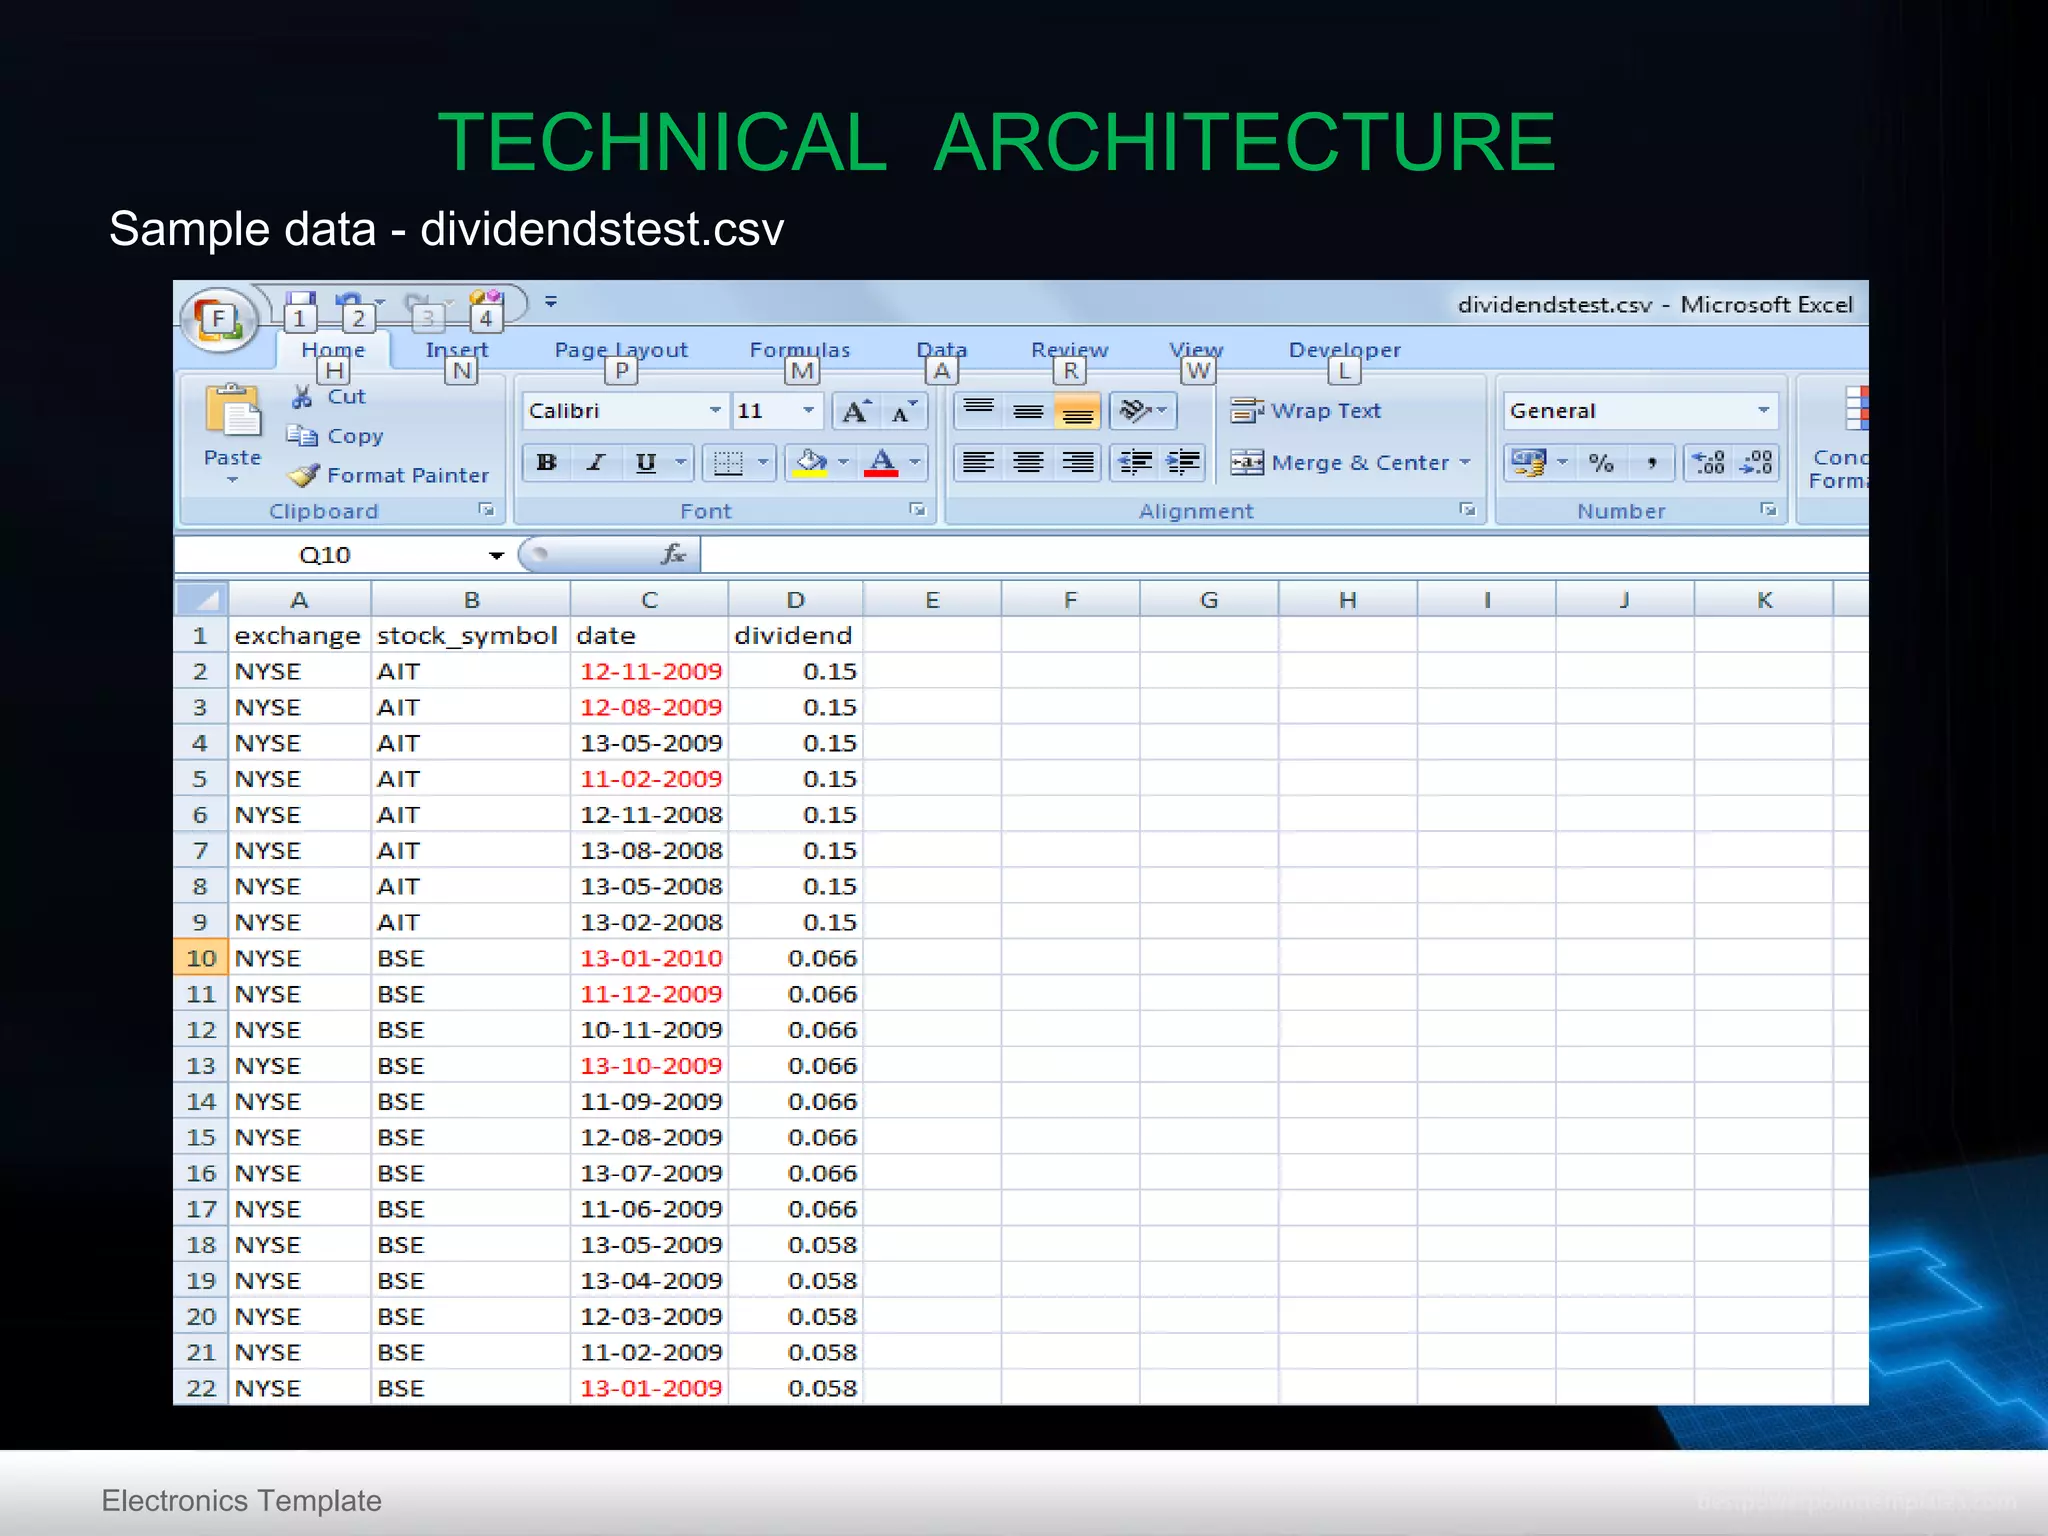
Task: Switch to the Insert tab
Action: 457,350
